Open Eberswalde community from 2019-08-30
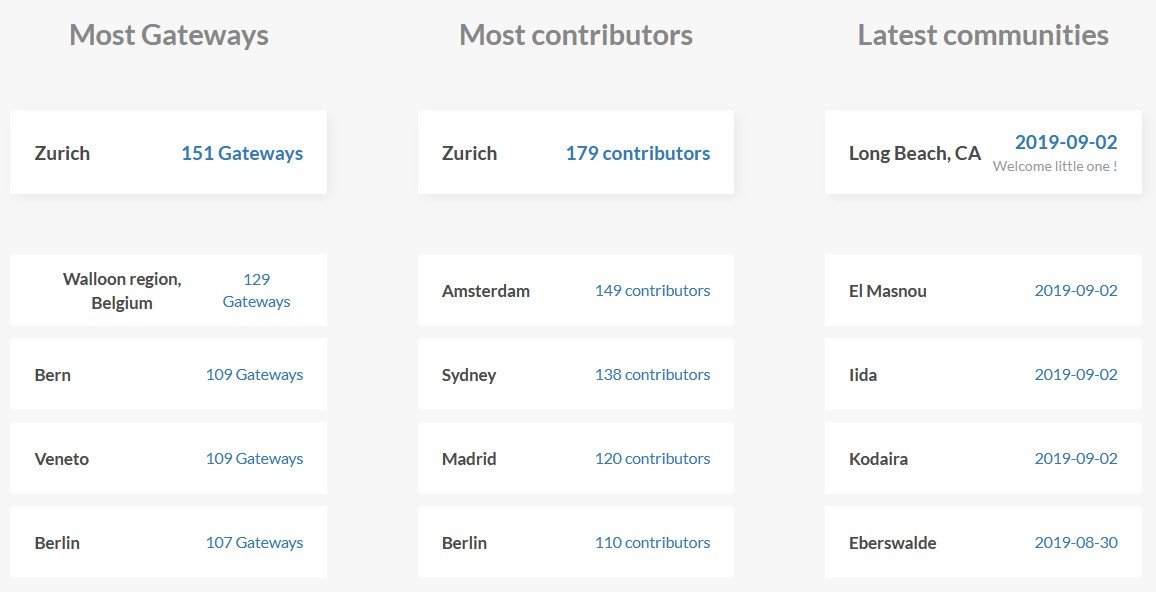The image size is (1156, 592). (x=983, y=543)
